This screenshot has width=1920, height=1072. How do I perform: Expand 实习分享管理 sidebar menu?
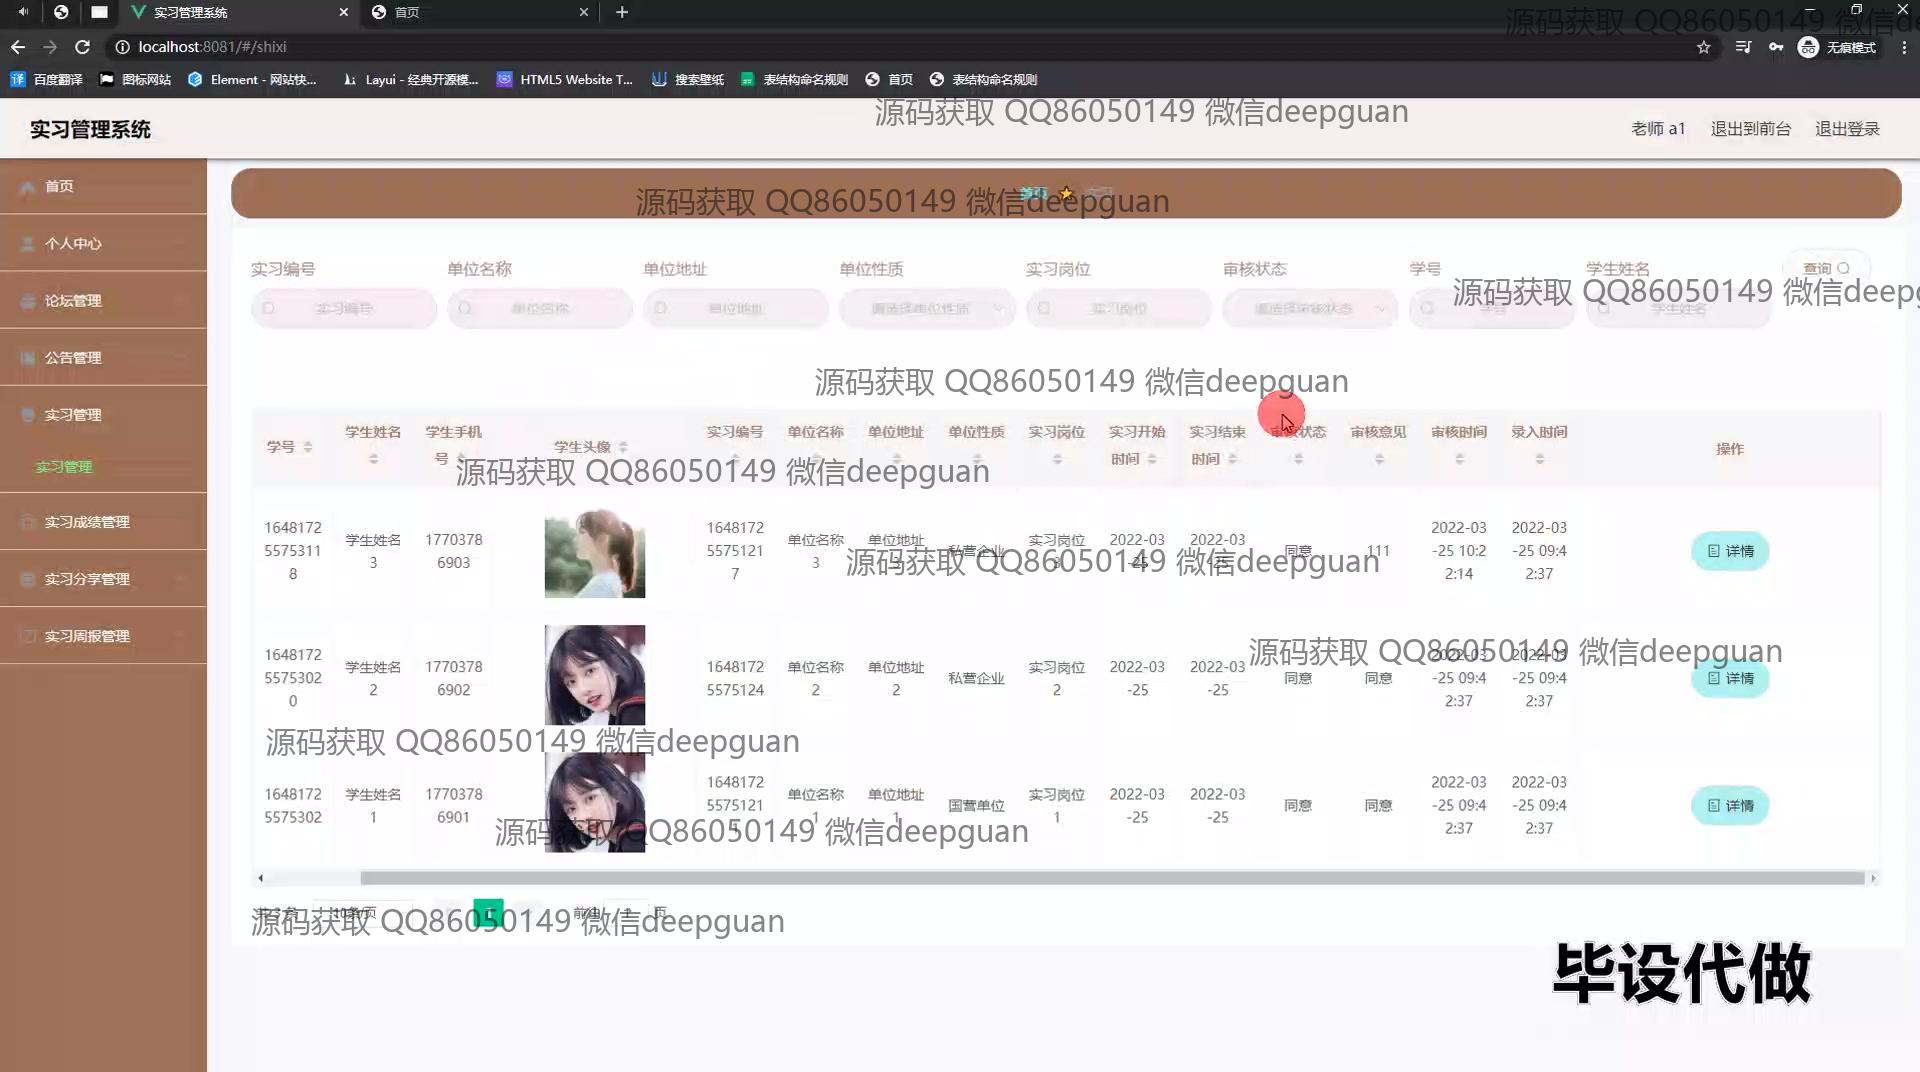pos(103,579)
